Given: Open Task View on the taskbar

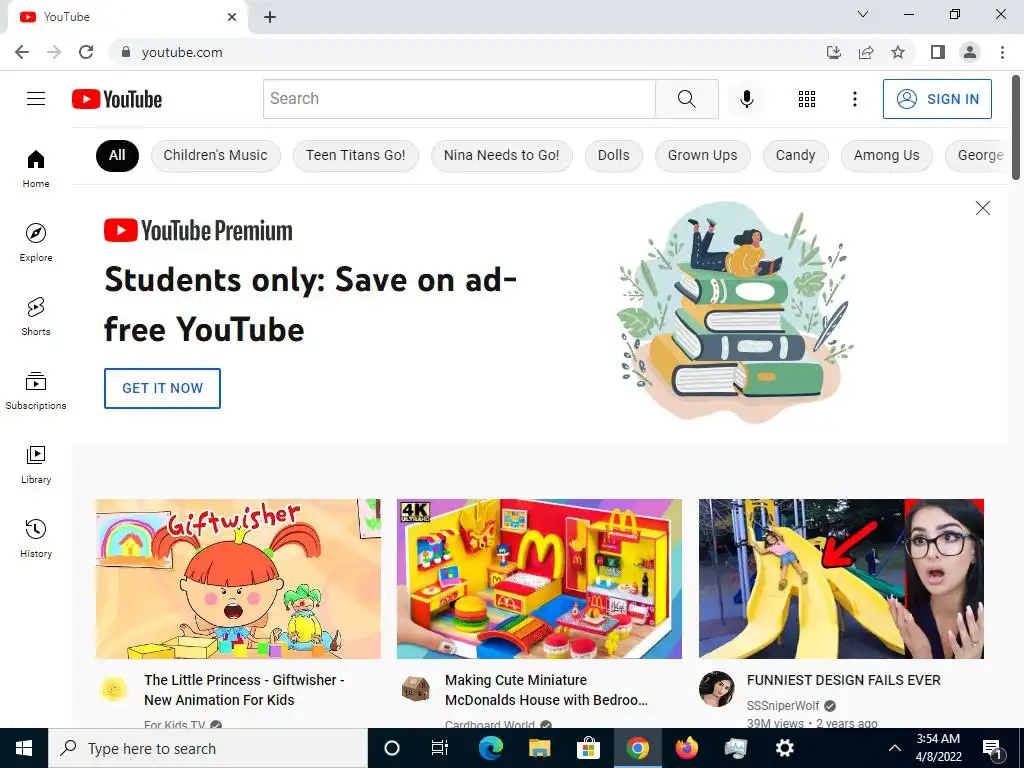Looking at the screenshot, I should tap(440, 748).
